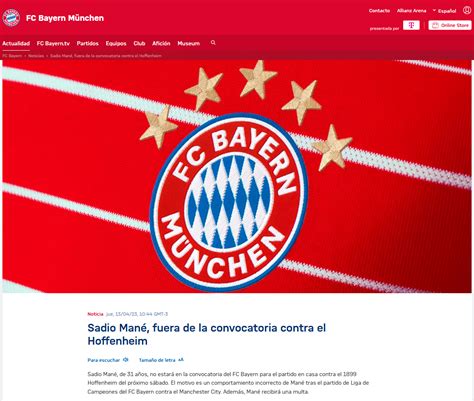Follow the Contacto link in top bar
The image size is (474, 401).
pyautogui.click(x=379, y=11)
